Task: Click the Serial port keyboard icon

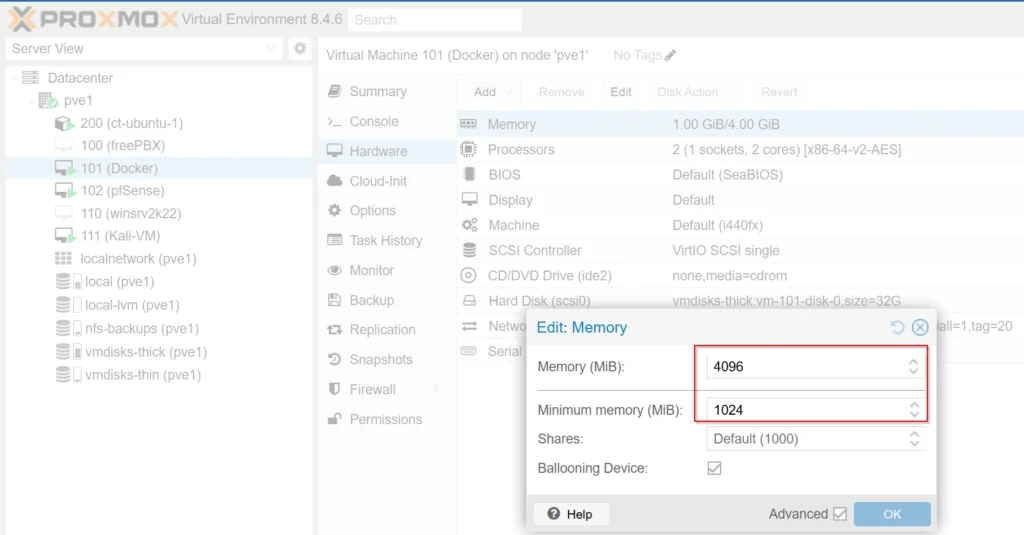Action: tap(468, 351)
